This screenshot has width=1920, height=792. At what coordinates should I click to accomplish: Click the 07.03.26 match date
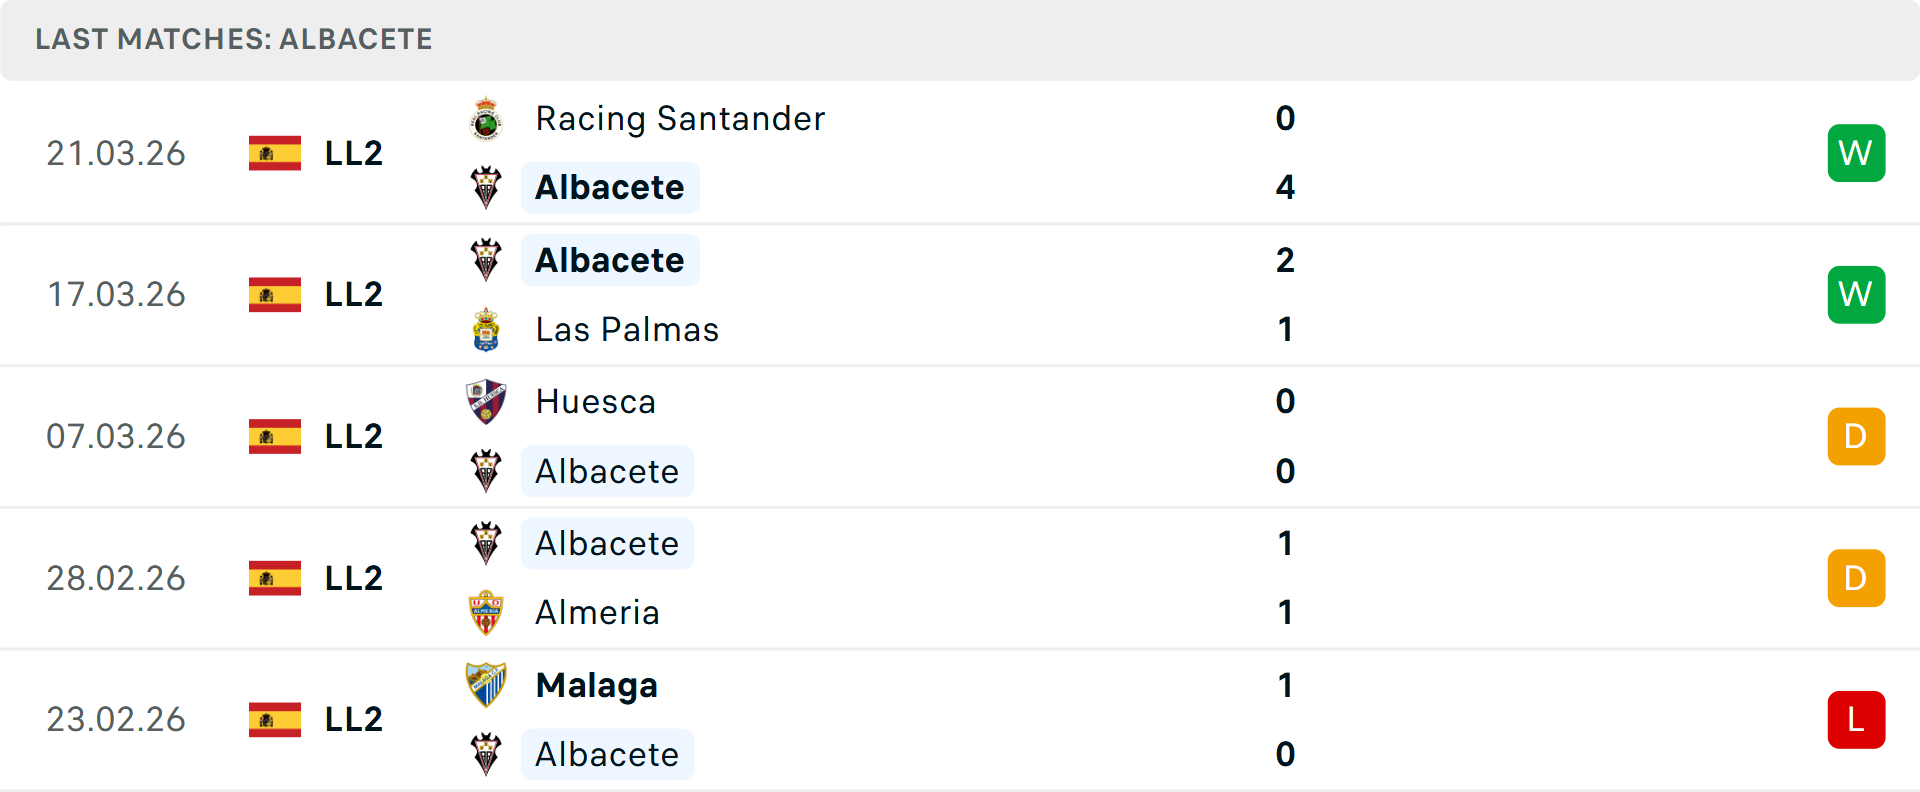(116, 437)
